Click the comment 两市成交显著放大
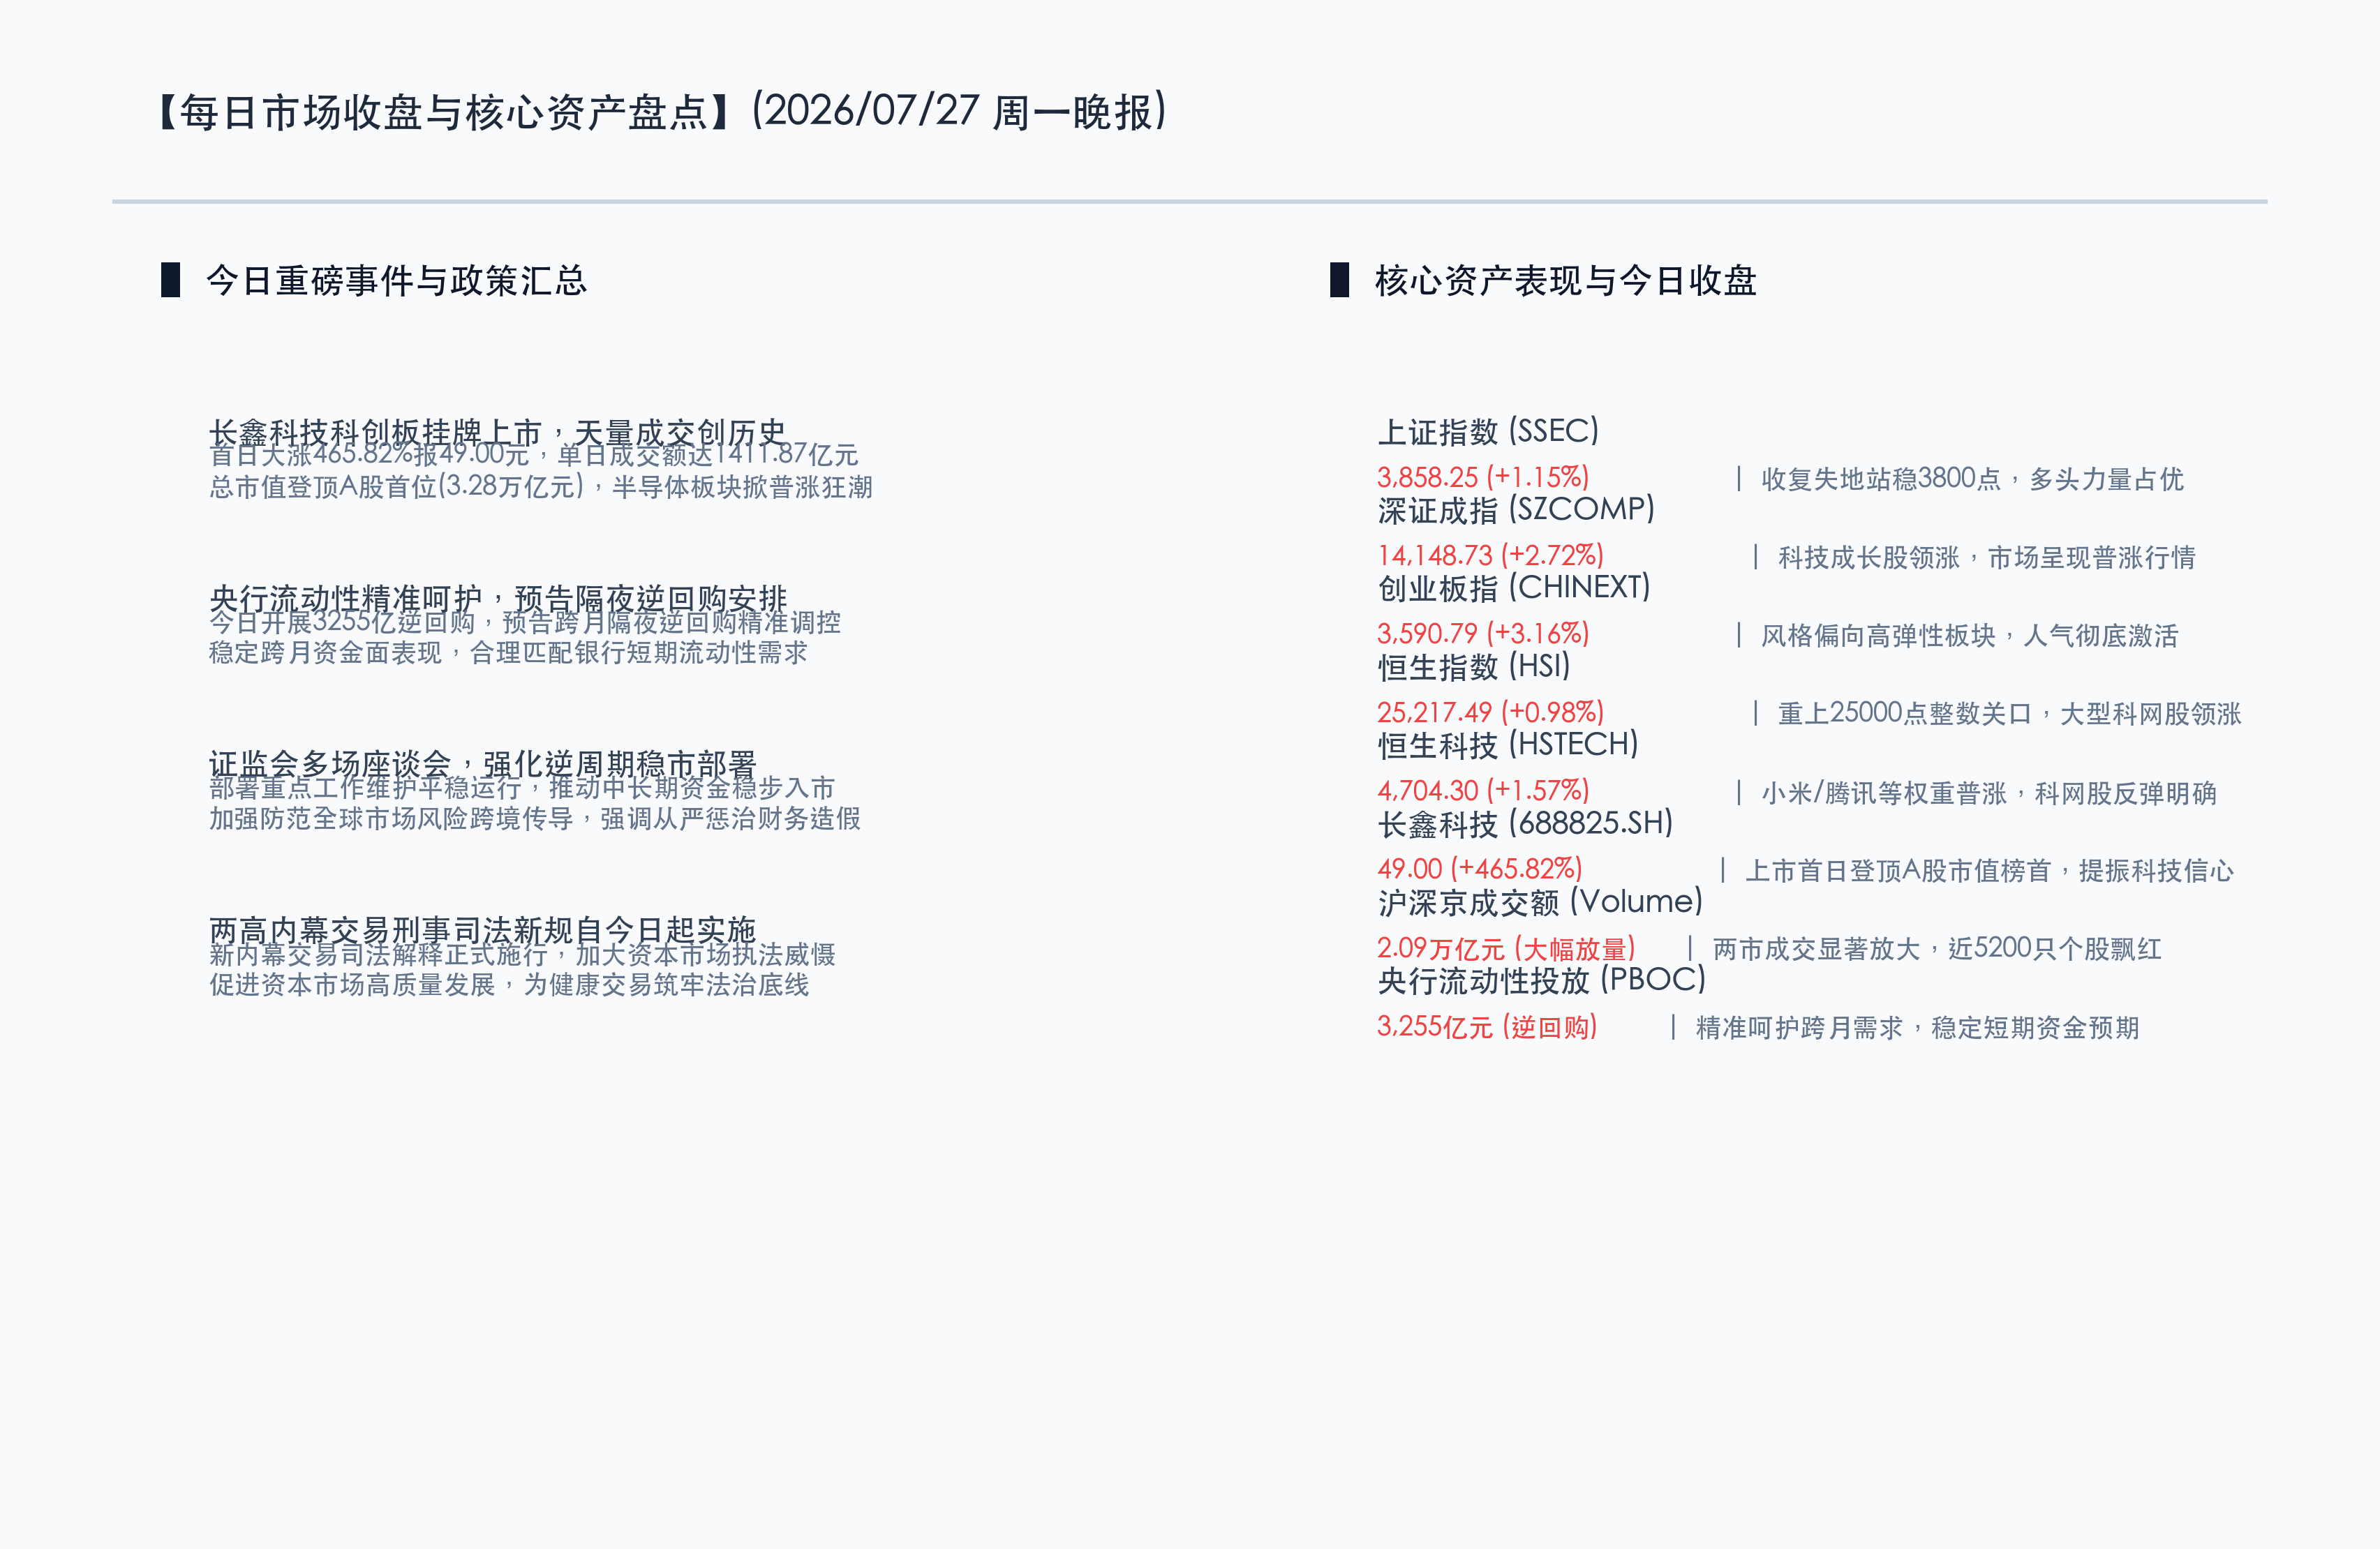This screenshot has height=1549, width=2380. coord(1817,949)
